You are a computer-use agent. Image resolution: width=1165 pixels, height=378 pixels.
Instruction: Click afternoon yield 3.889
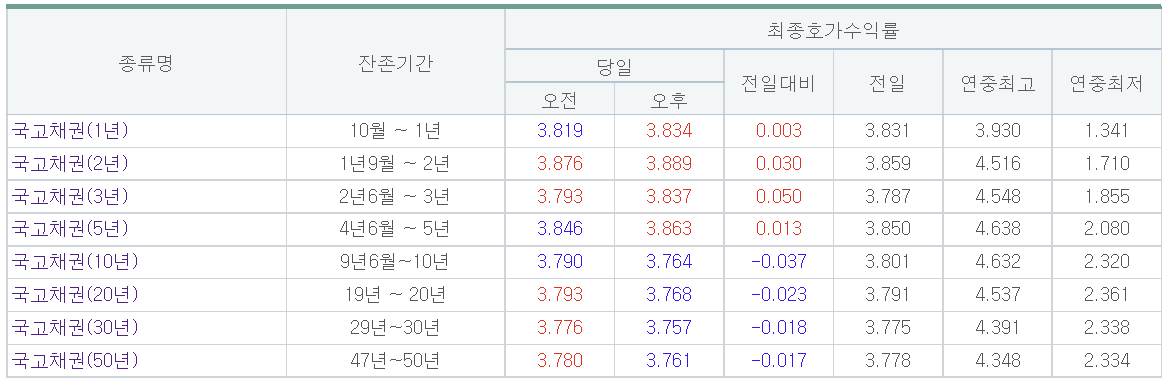pos(669,163)
